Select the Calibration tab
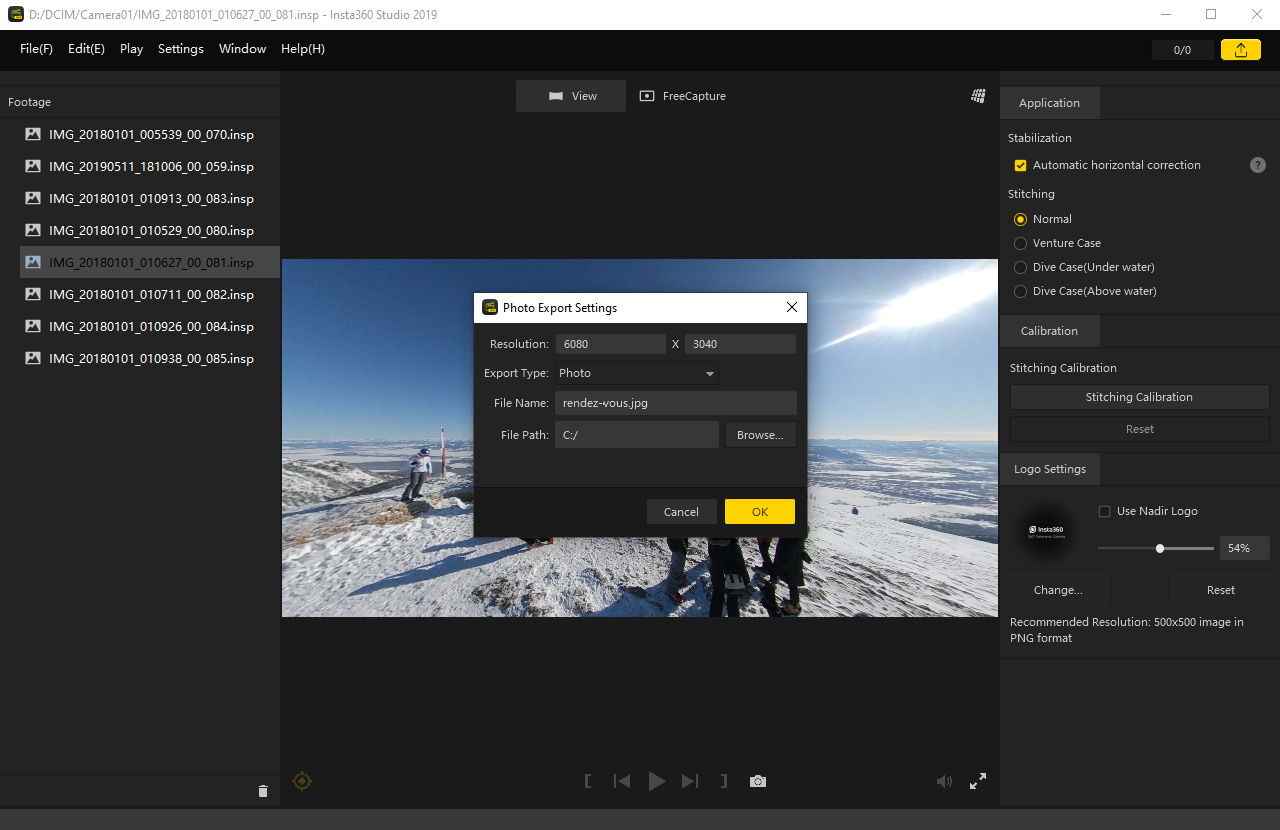1280x830 pixels. pos(1049,331)
